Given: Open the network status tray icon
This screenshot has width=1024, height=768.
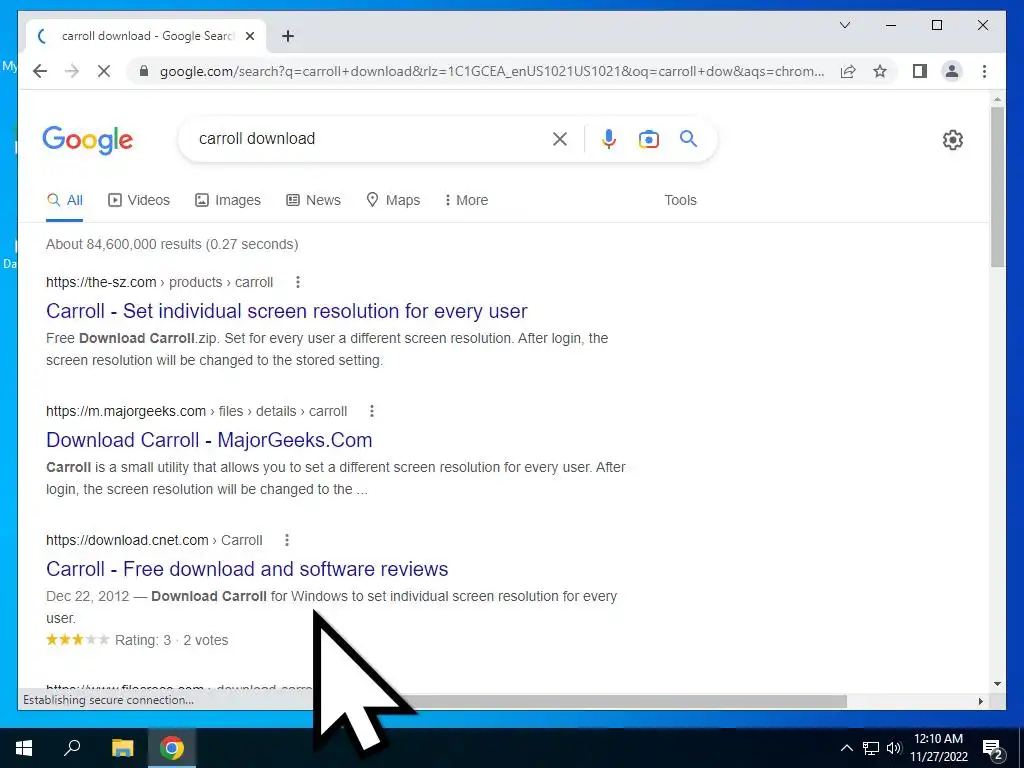Looking at the screenshot, I should coord(871,748).
